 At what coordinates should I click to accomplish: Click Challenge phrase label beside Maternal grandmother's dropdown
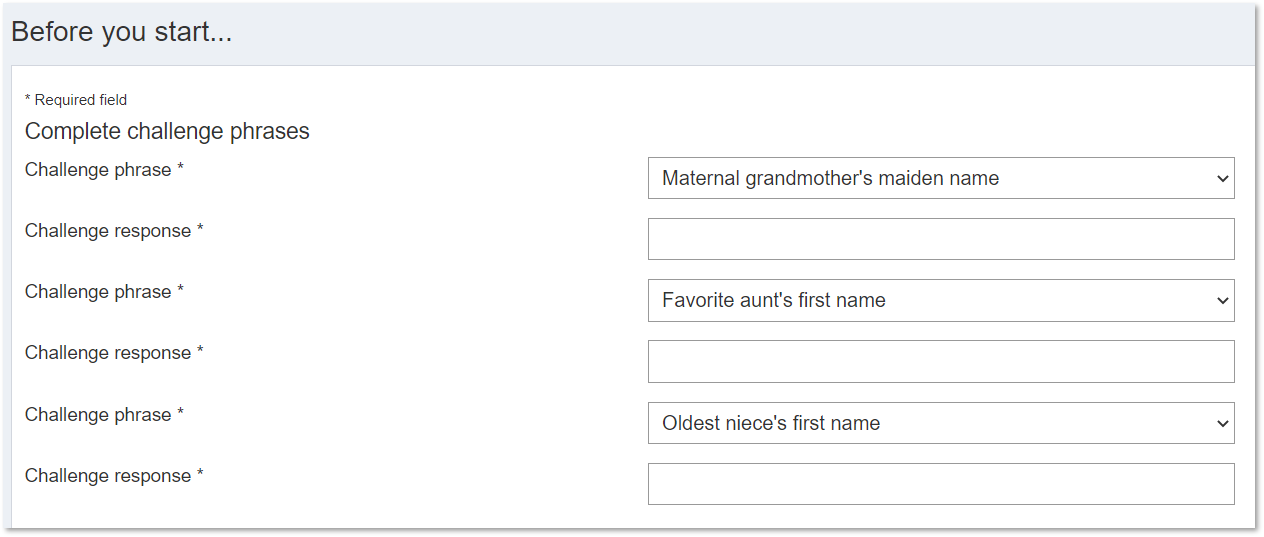tap(104, 170)
